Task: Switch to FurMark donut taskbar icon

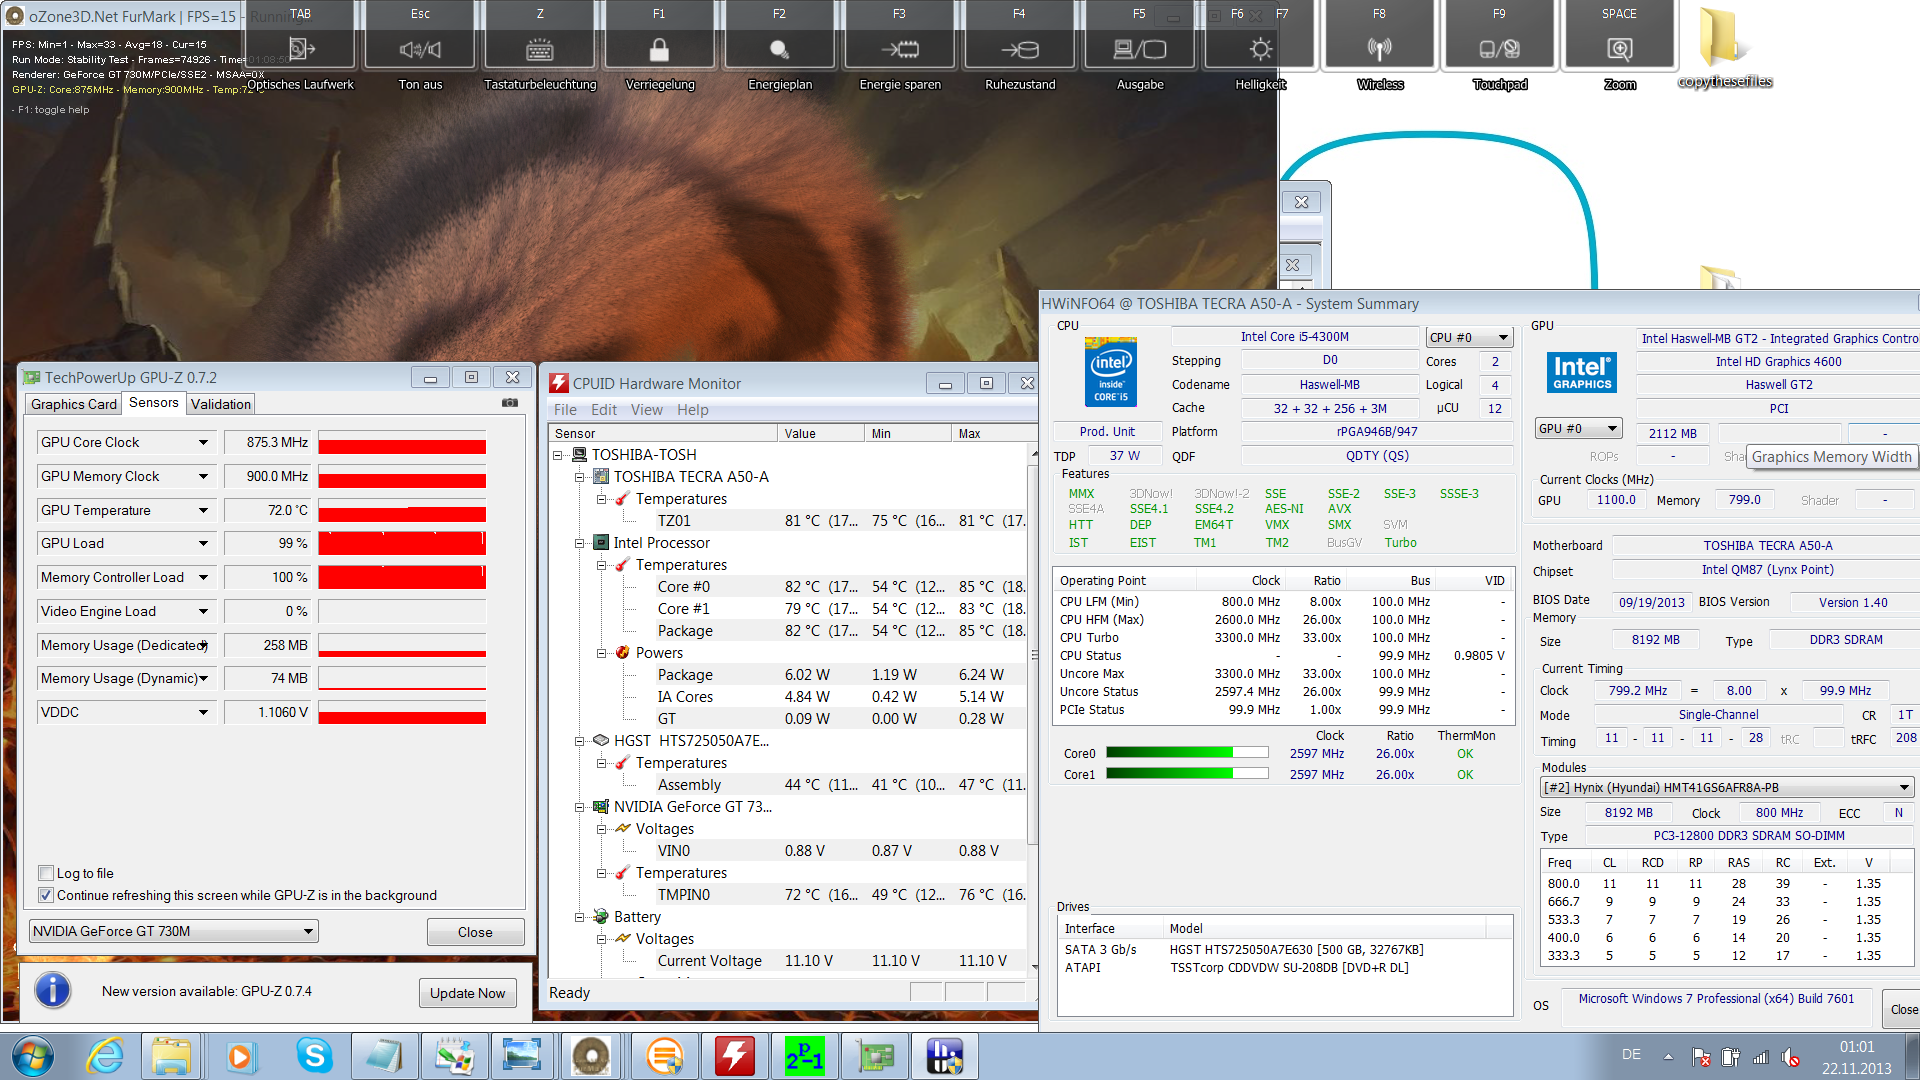Action: pyautogui.click(x=591, y=1056)
